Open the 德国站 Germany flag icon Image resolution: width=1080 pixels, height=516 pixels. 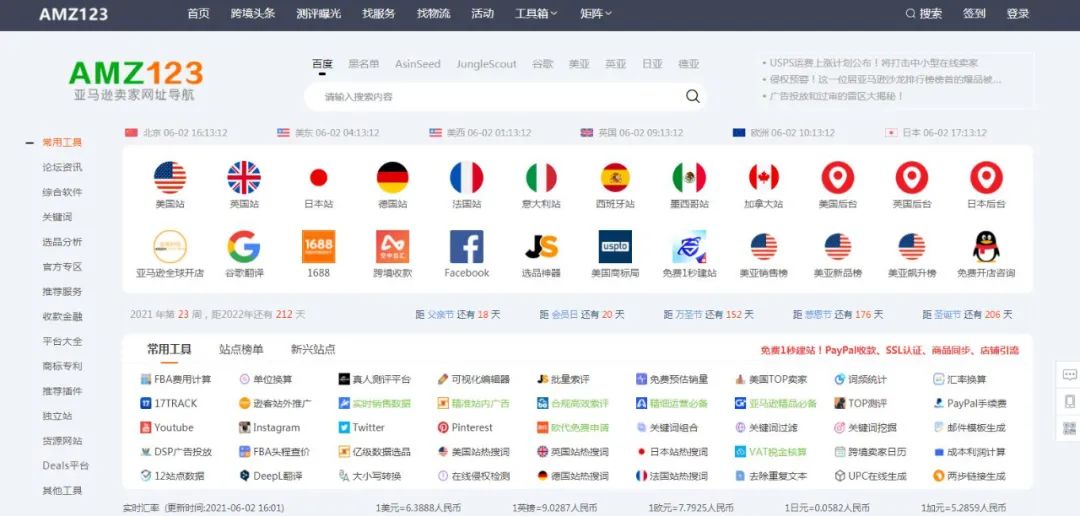393,178
